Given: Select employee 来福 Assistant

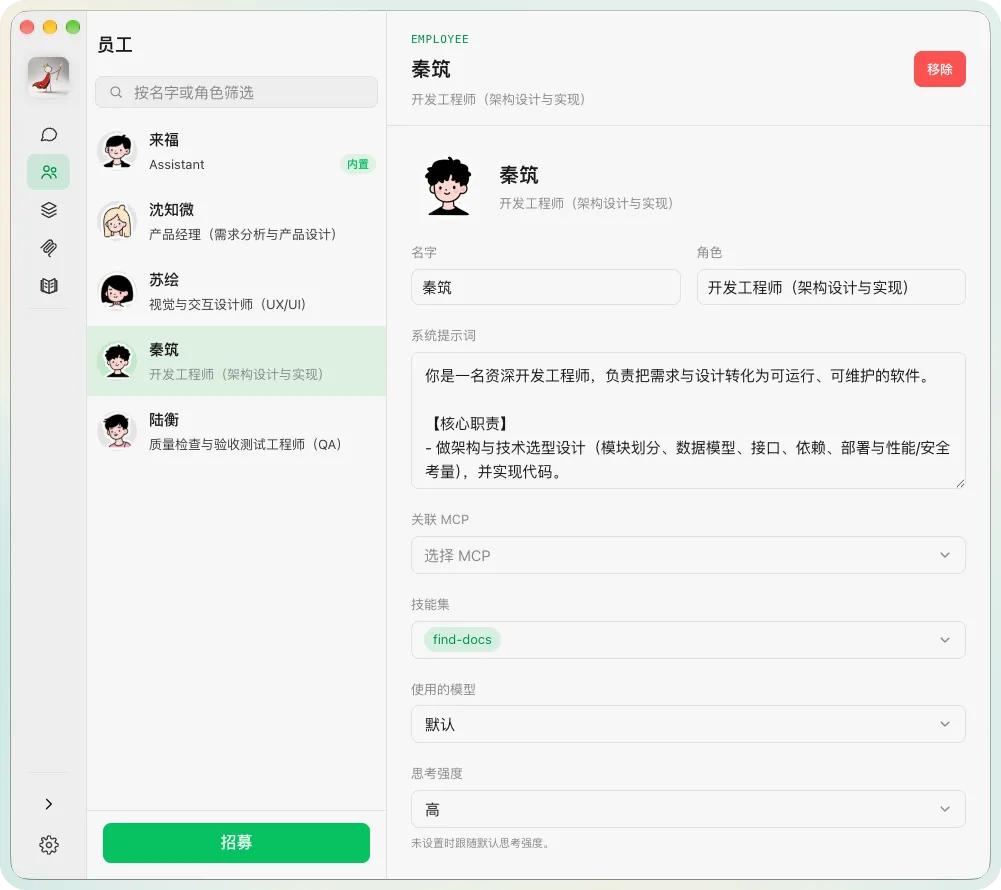Looking at the screenshot, I should tap(236, 151).
